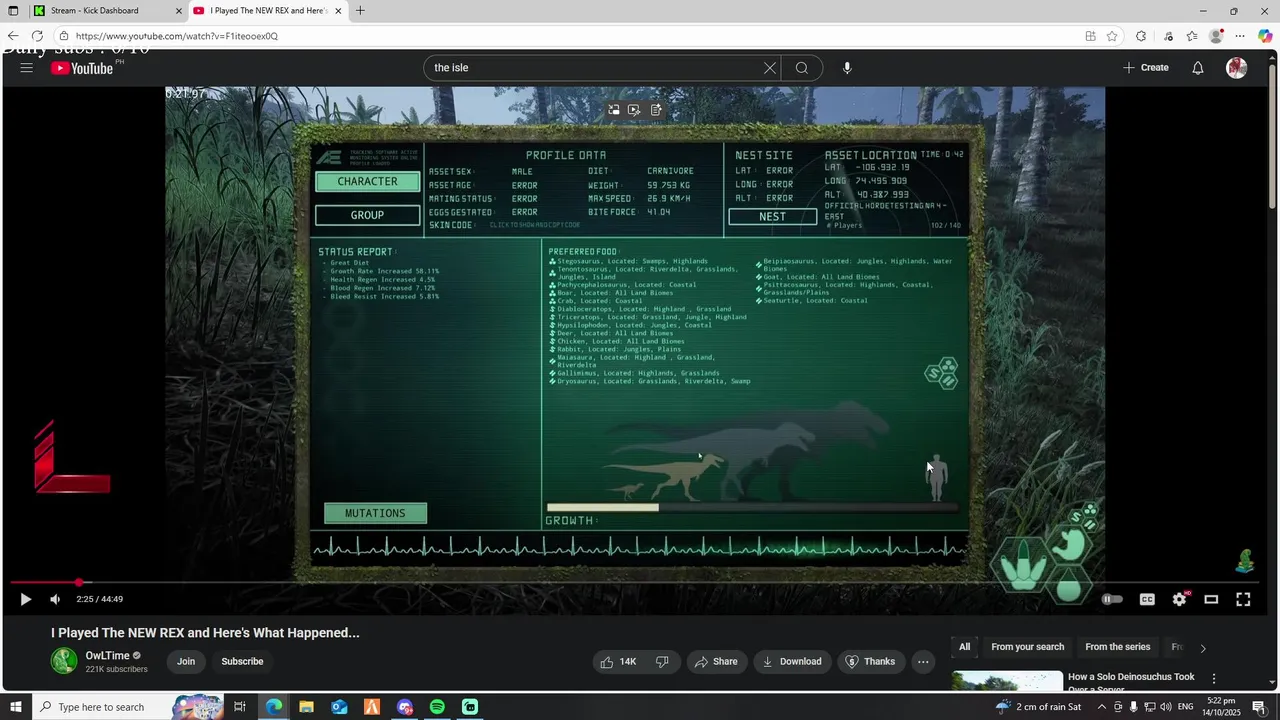This screenshot has height=720, width=1280.
Task: Share the video
Action: point(716,661)
